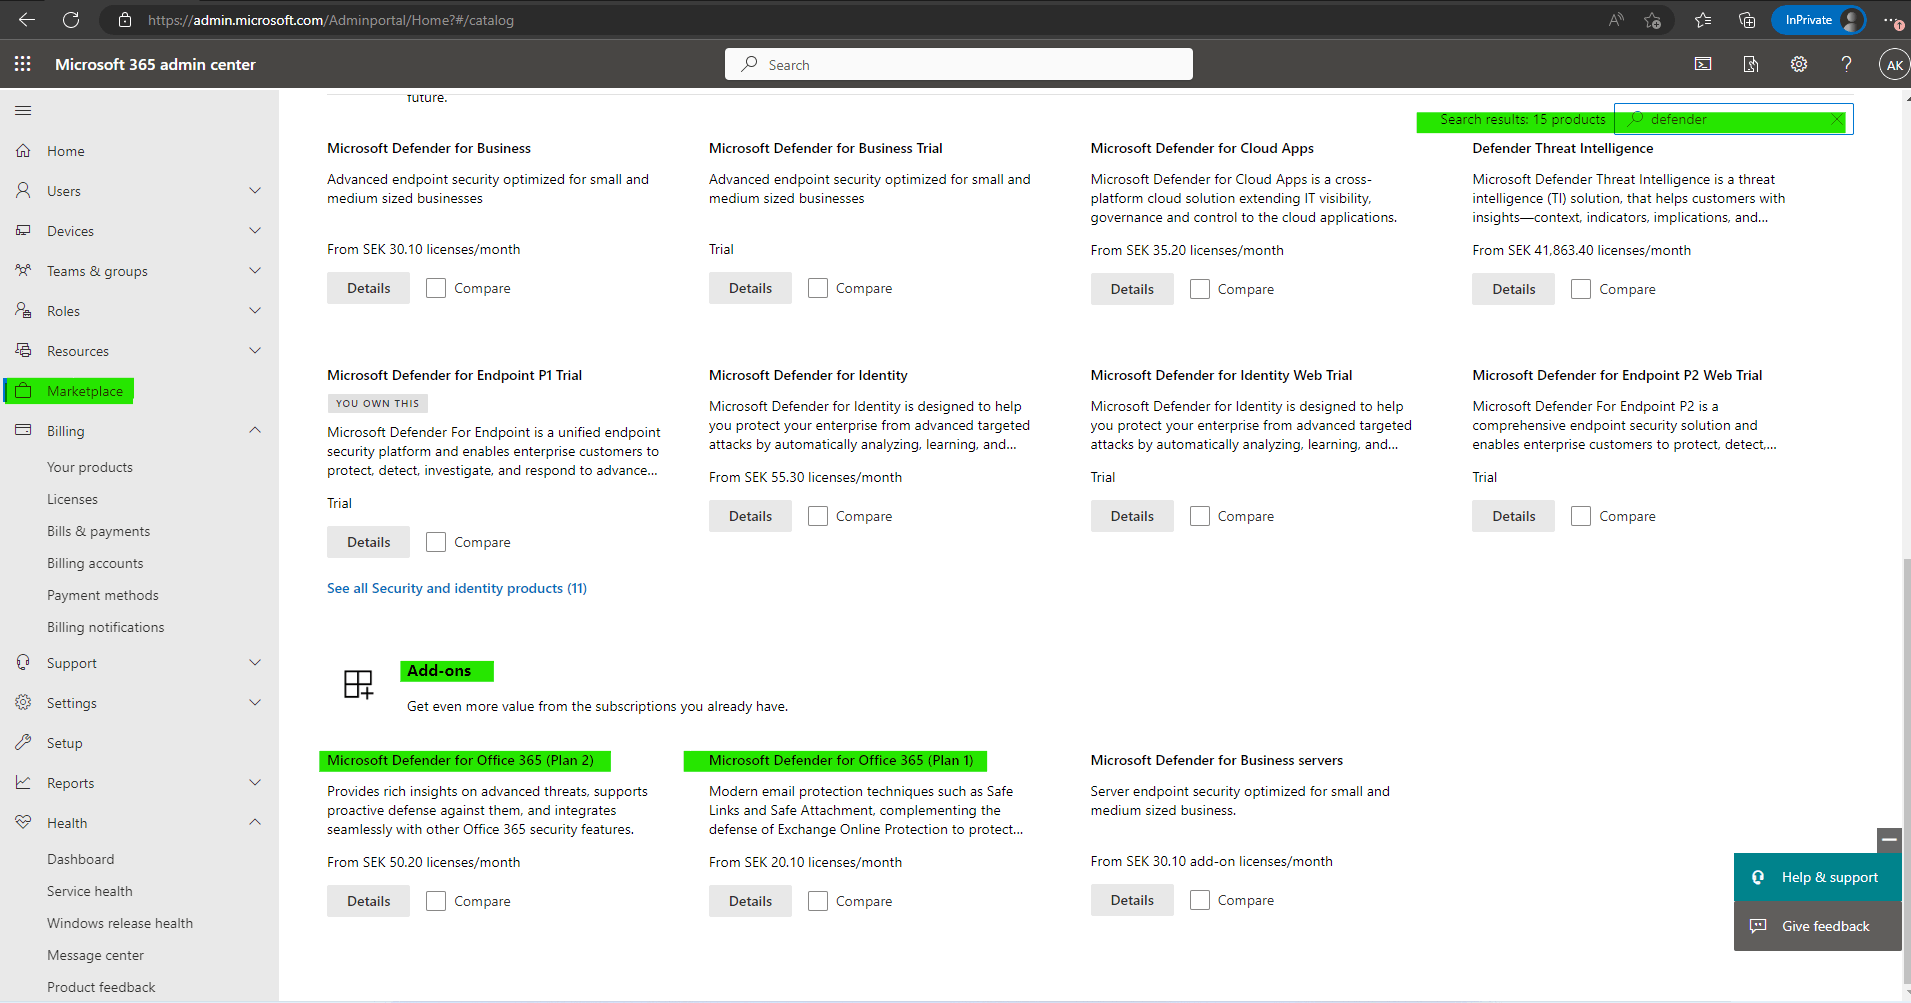Expand Teams & groups chevron
The height and width of the screenshot is (1003, 1911).
coord(255,270)
